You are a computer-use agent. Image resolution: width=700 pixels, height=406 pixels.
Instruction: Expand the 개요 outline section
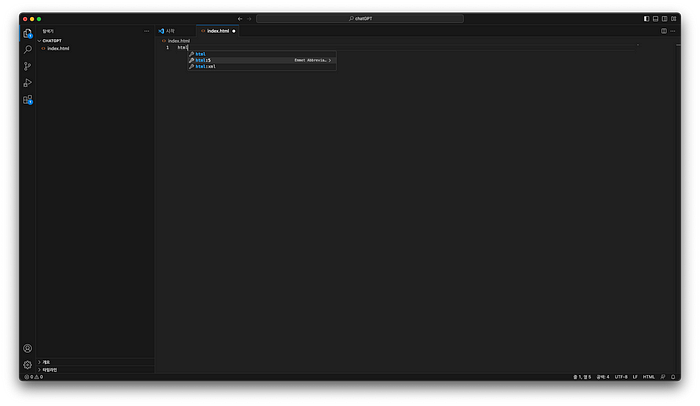coord(46,362)
